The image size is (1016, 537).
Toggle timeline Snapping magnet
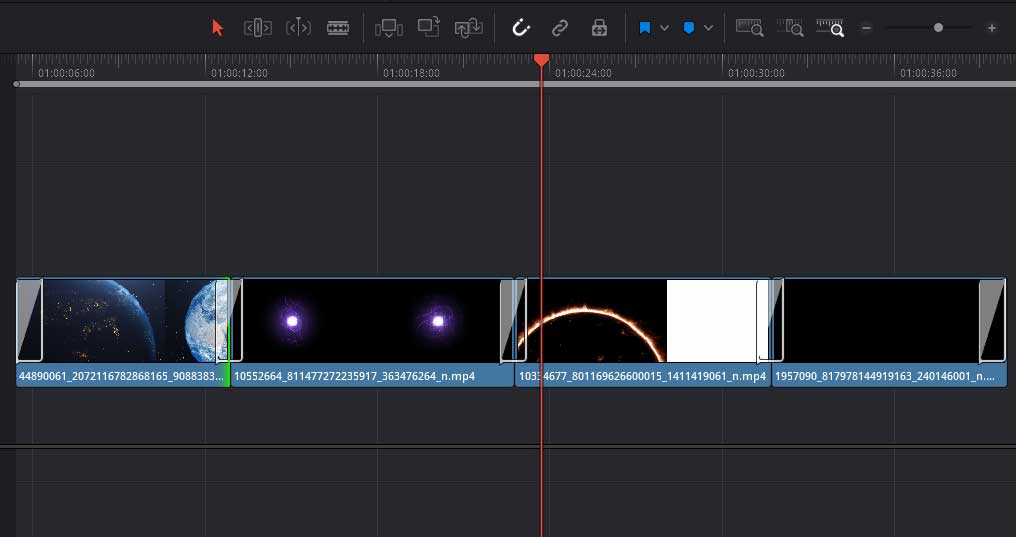click(x=520, y=28)
